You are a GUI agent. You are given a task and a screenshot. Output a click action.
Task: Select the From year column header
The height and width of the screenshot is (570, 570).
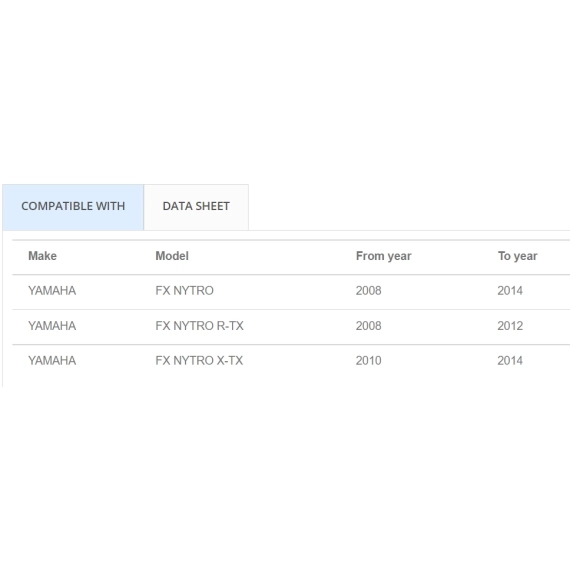pyautogui.click(x=384, y=256)
